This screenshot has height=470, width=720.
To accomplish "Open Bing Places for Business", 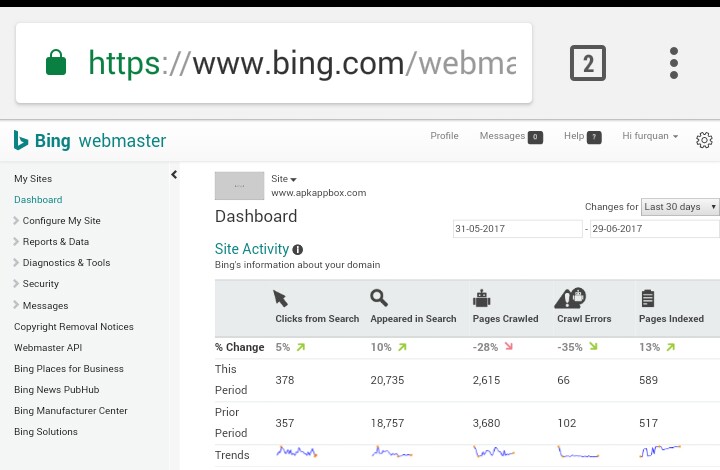I will 69,369.
